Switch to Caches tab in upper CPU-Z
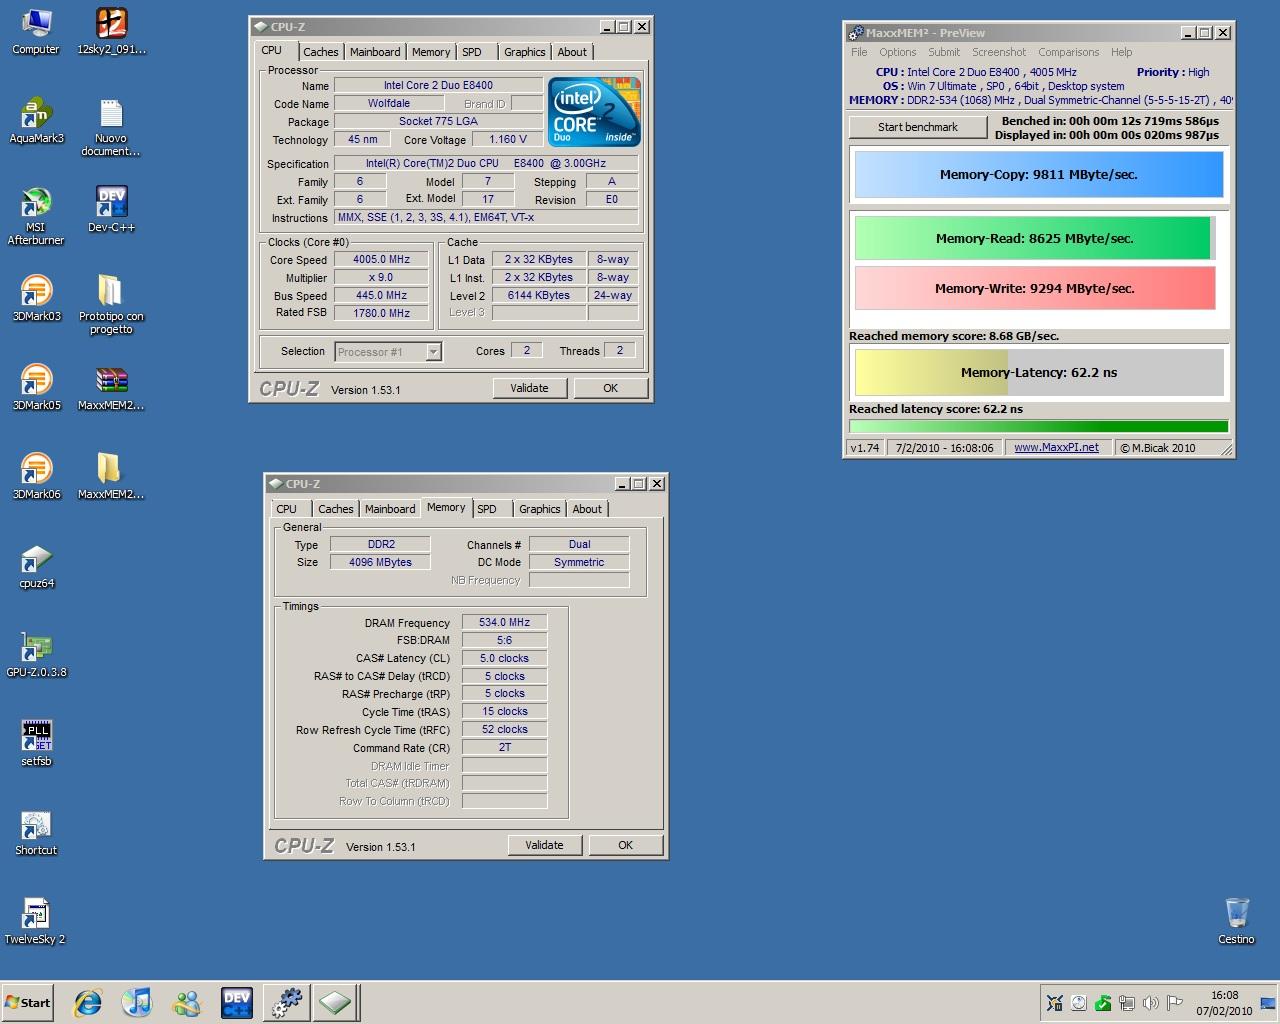The width and height of the screenshot is (1280, 1024). click(321, 52)
